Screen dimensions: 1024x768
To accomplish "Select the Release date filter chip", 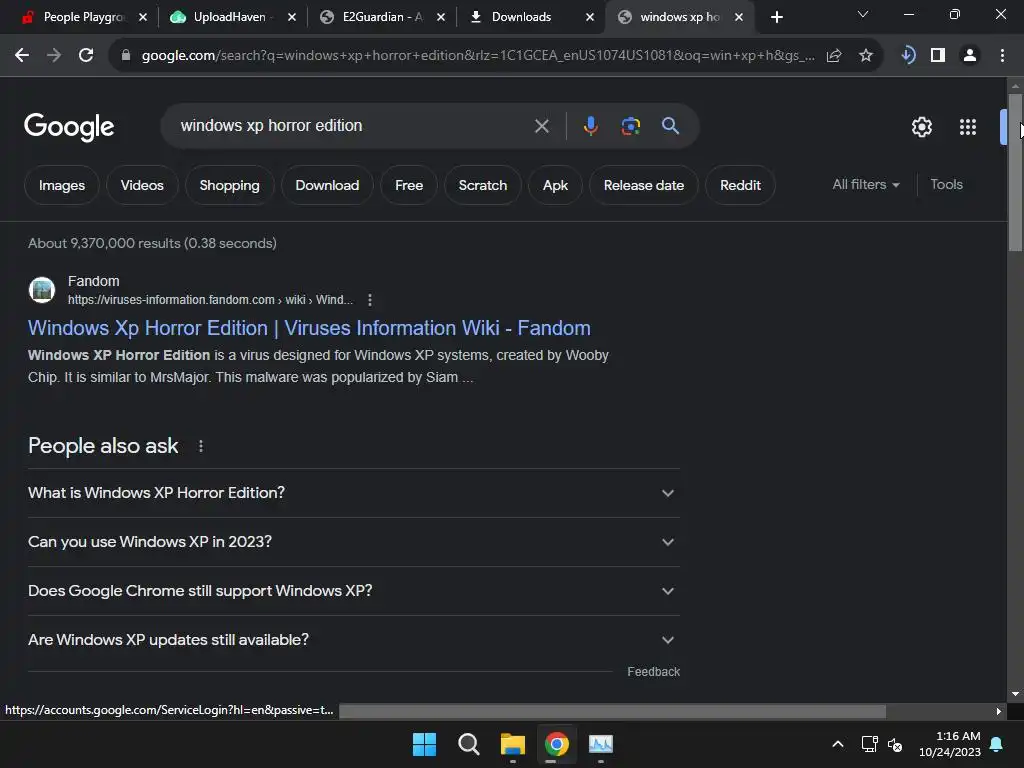I will 644,185.
